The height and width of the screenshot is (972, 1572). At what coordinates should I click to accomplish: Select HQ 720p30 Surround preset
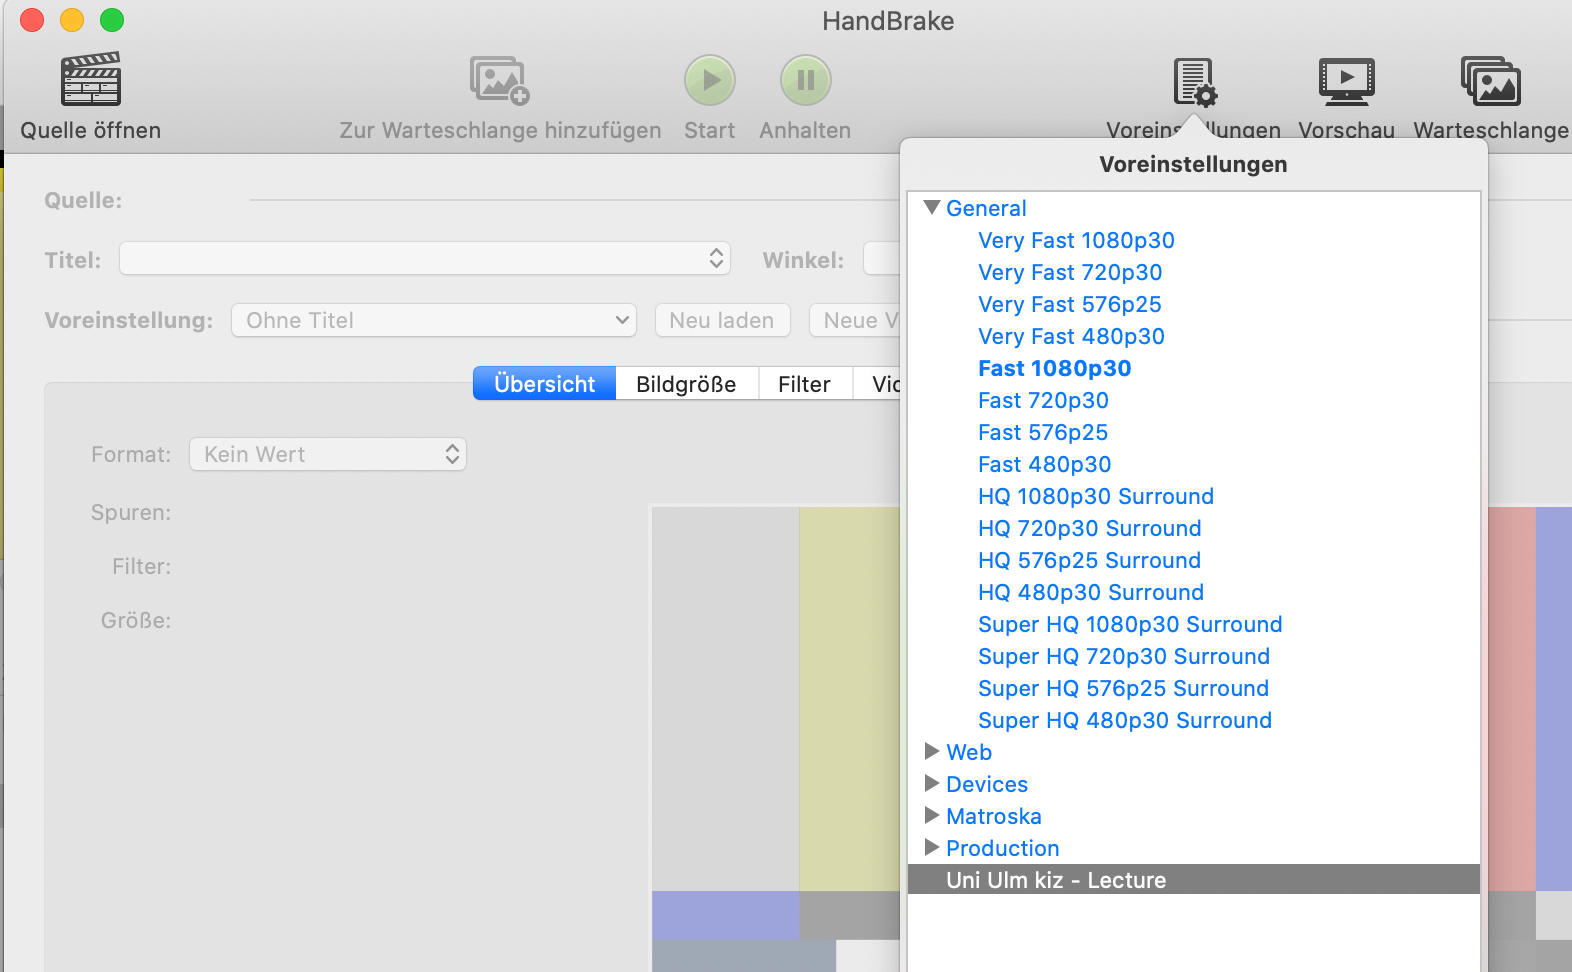point(1089,528)
